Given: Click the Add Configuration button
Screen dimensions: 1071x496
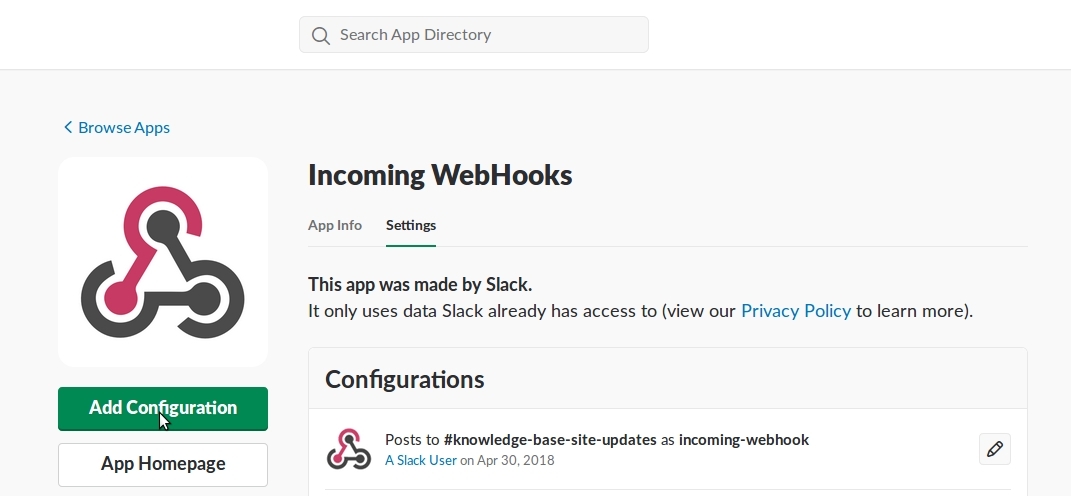Looking at the screenshot, I should click(163, 409).
